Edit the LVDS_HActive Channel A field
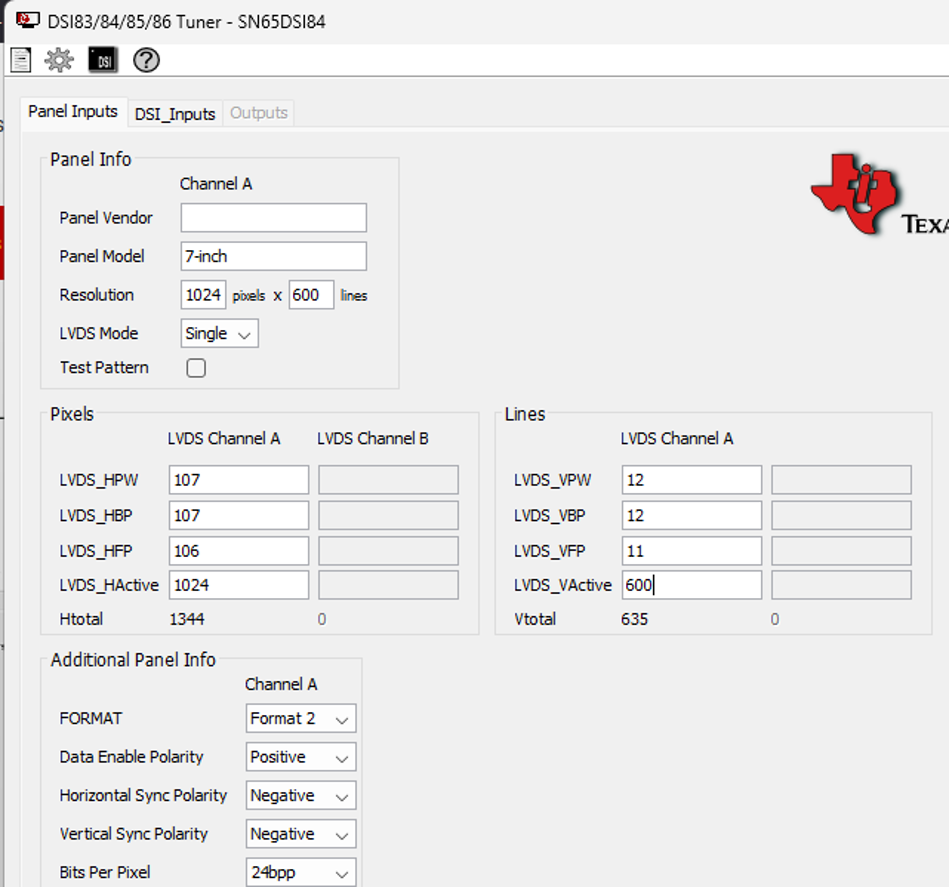 pyautogui.click(x=239, y=585)
